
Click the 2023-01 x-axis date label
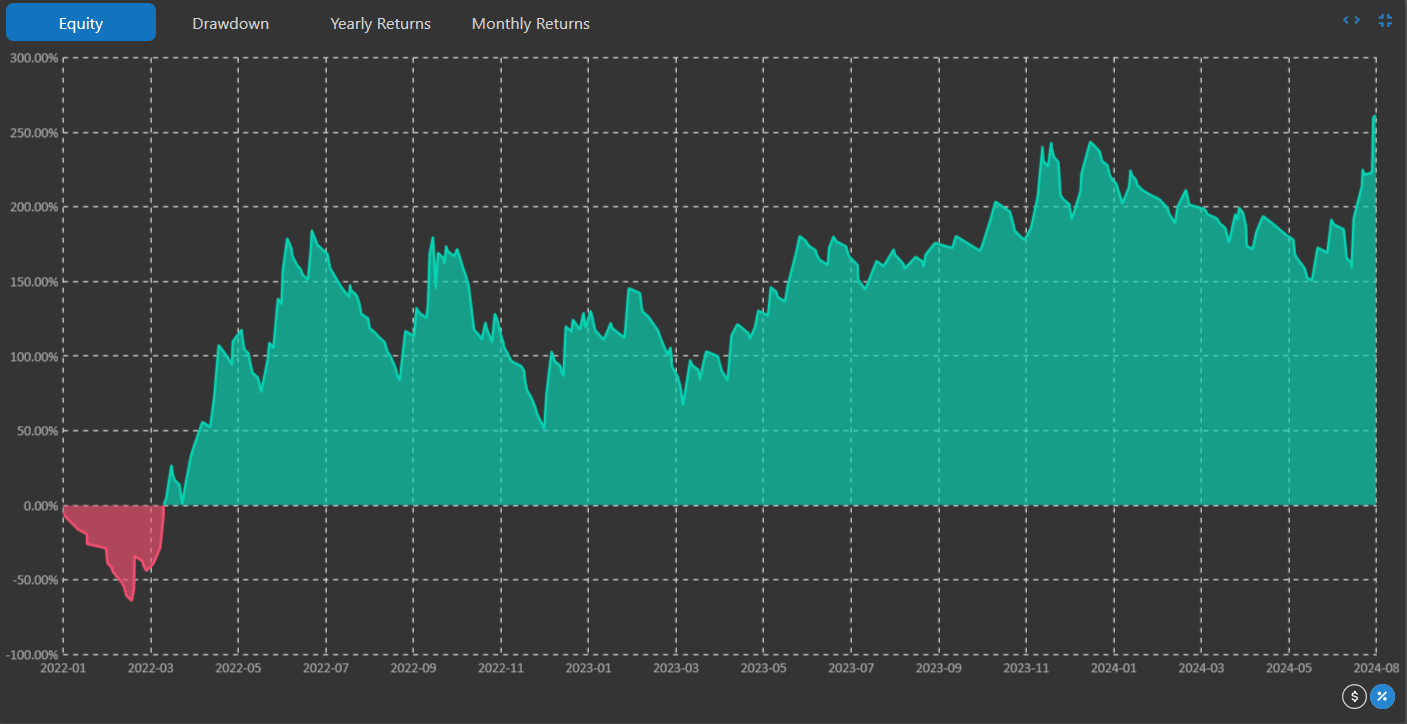(588, 667)
